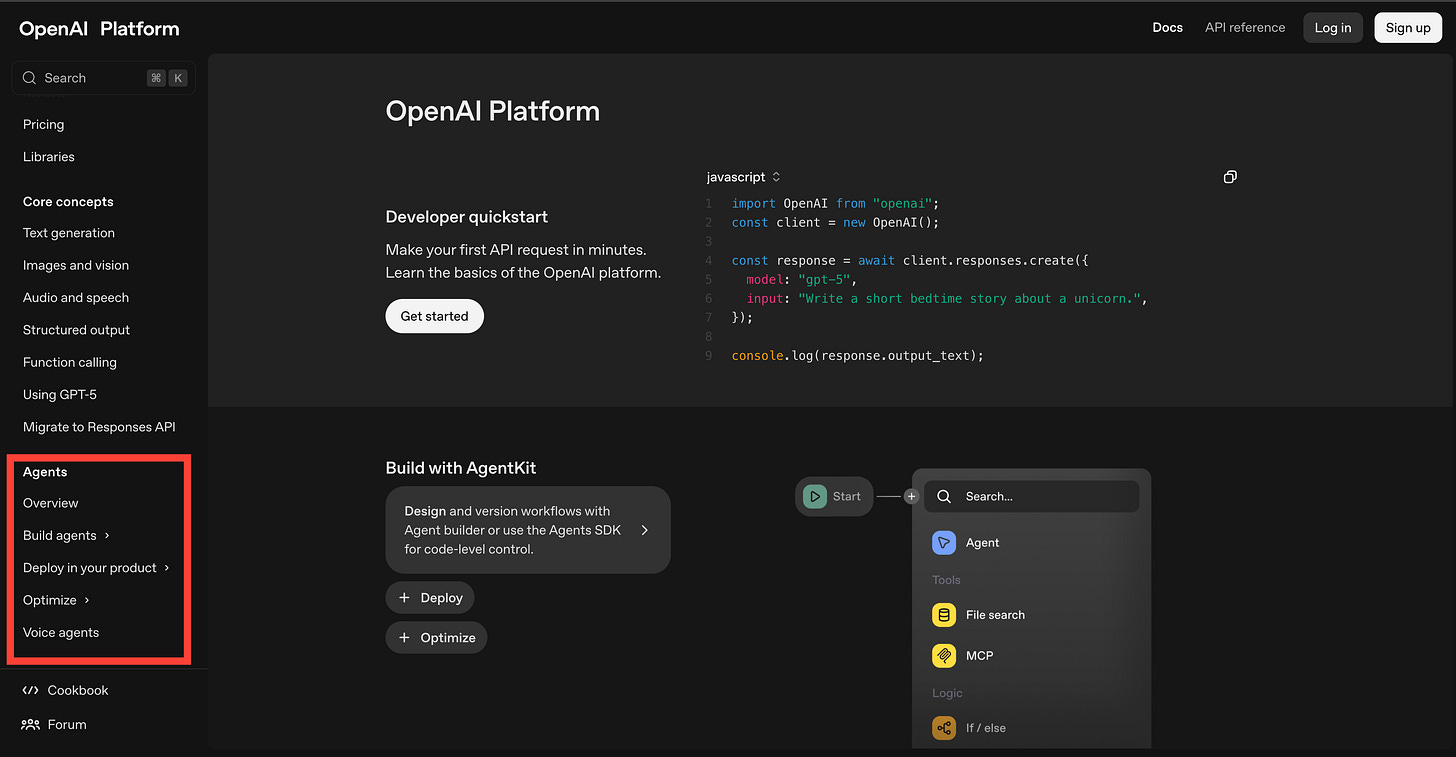The image size is (1456, 757).
Task: Click the OpenAI Platform logo
Action: pos(99,29)
